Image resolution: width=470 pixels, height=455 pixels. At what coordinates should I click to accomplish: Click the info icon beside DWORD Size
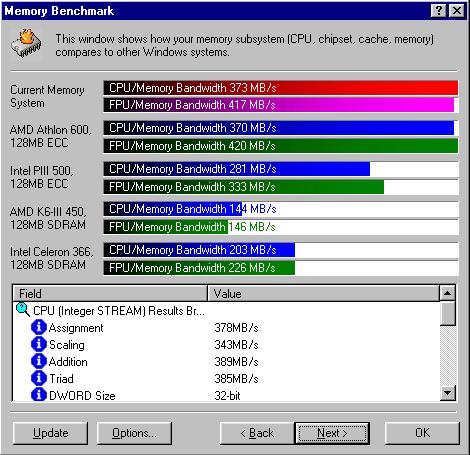pos(39,395)
